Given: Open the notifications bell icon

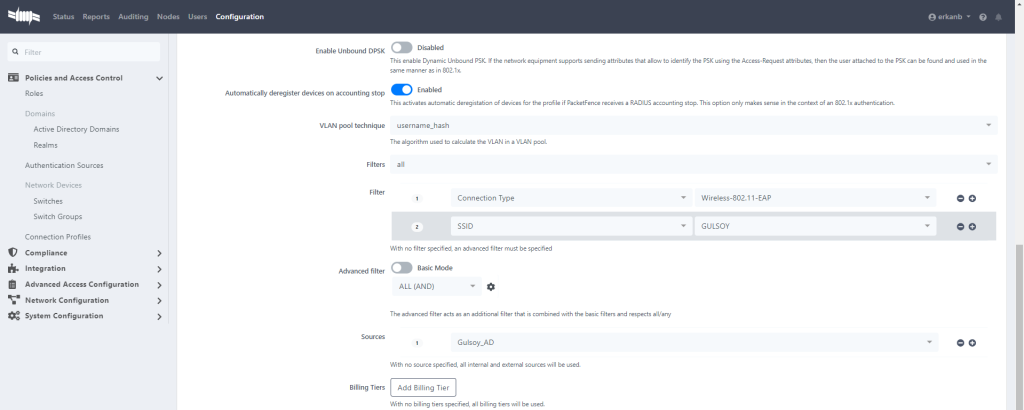Looking at the screenshot, I should [997, 17].
